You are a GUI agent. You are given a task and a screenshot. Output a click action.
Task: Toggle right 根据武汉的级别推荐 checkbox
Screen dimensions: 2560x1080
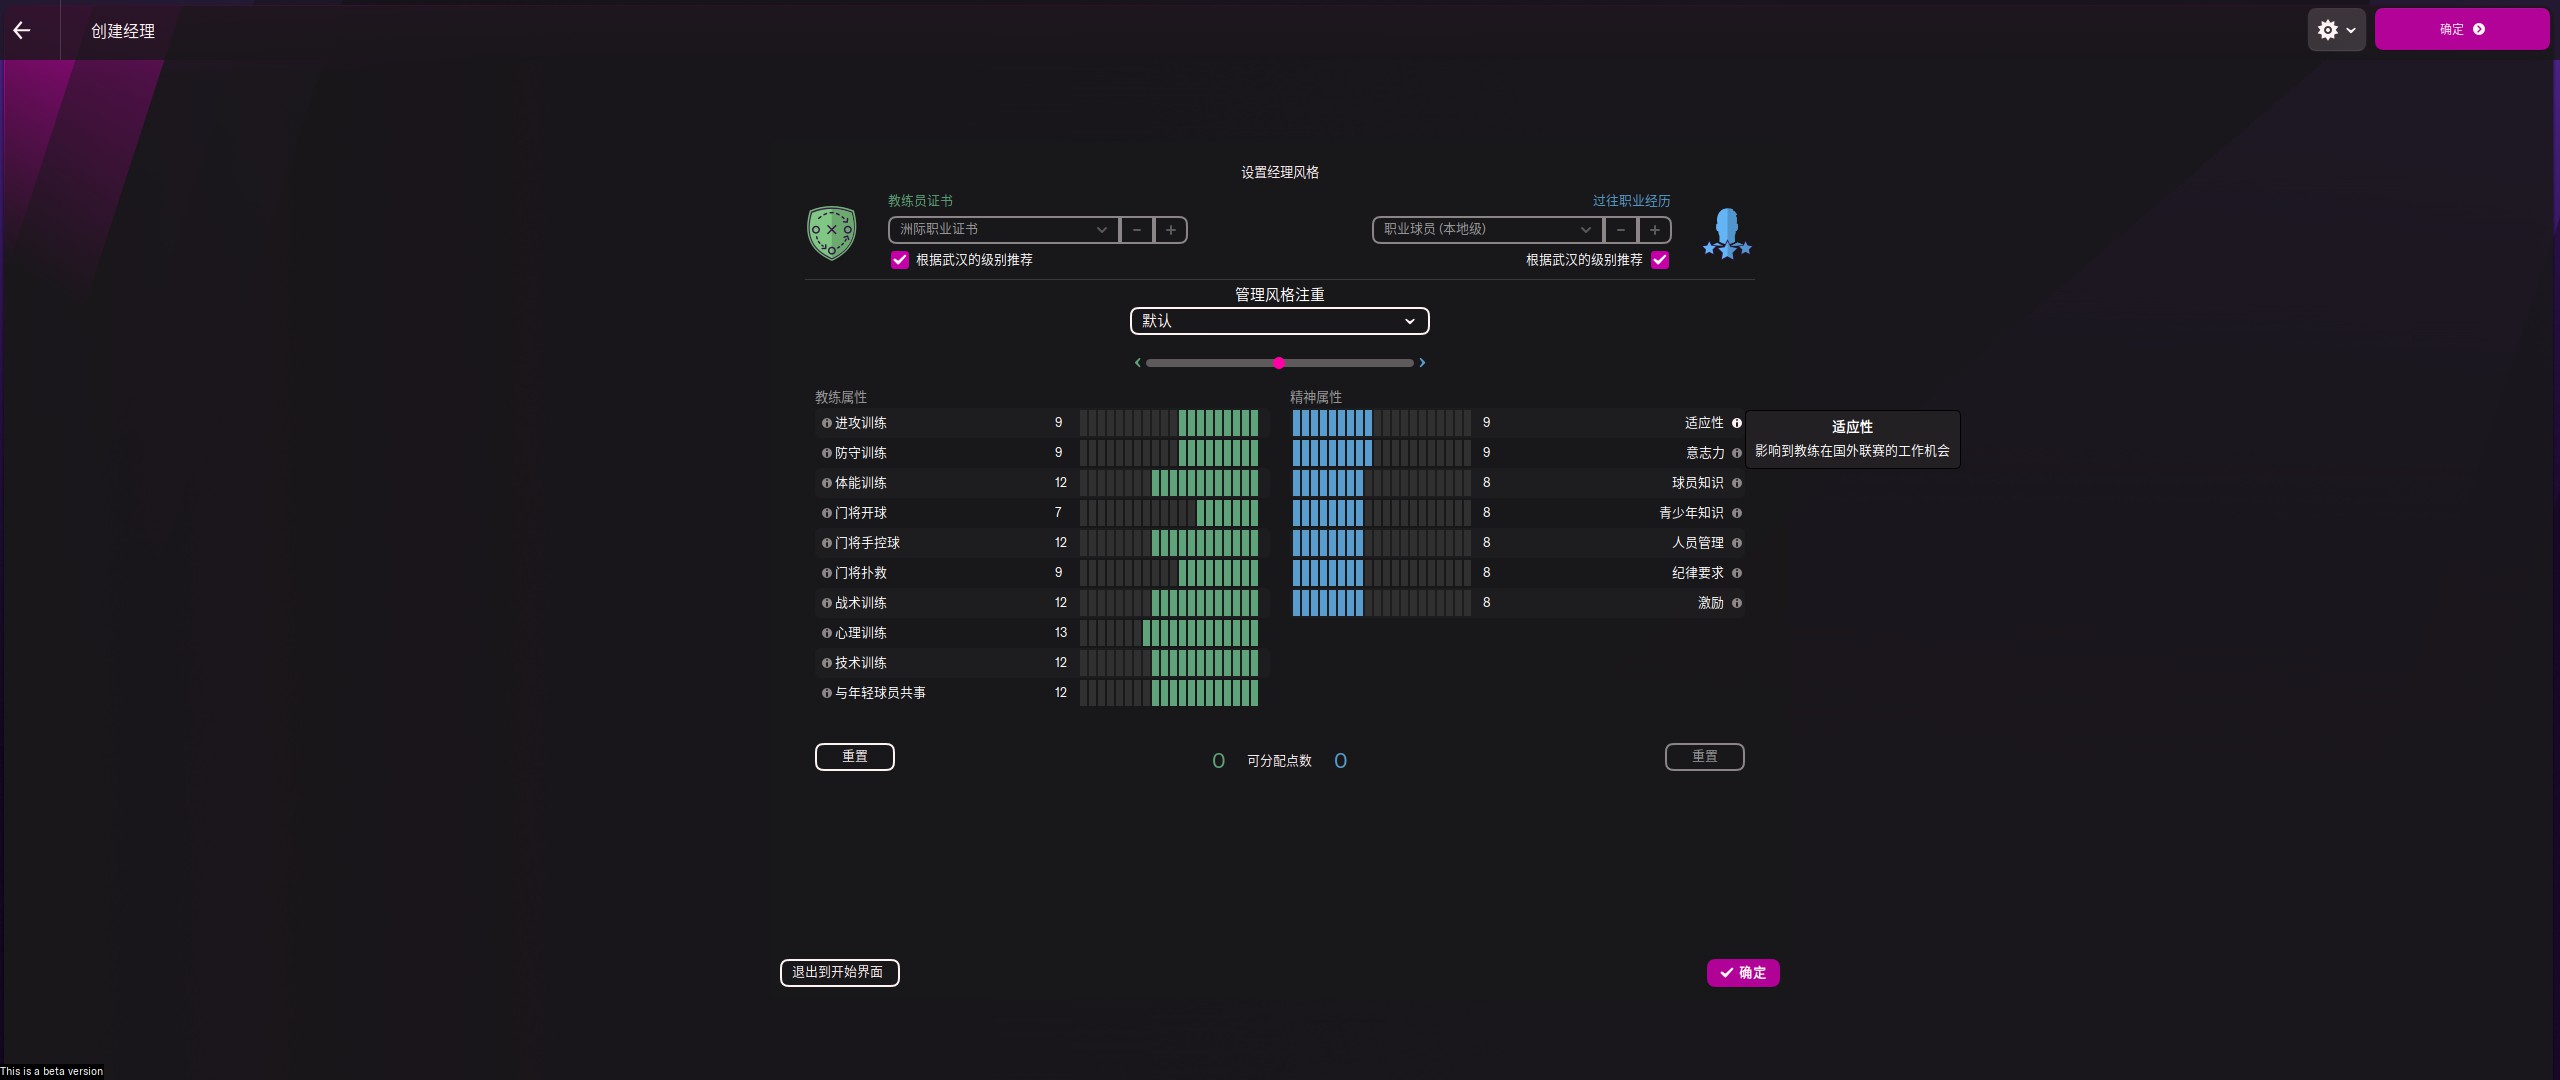[x=1660, y=260]
